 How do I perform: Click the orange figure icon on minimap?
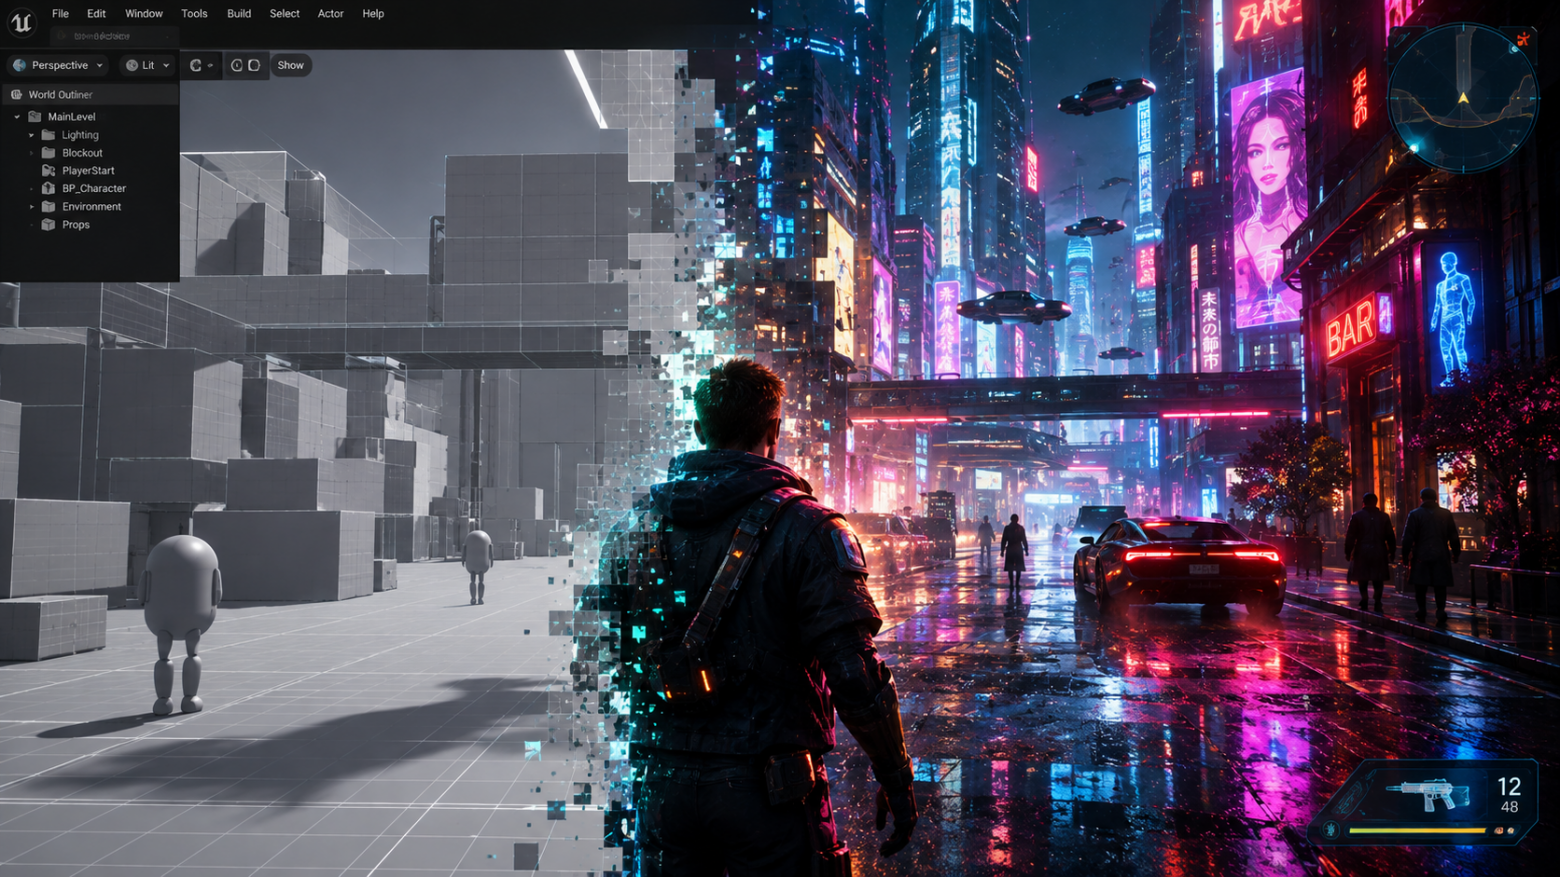coord(1523,40)
